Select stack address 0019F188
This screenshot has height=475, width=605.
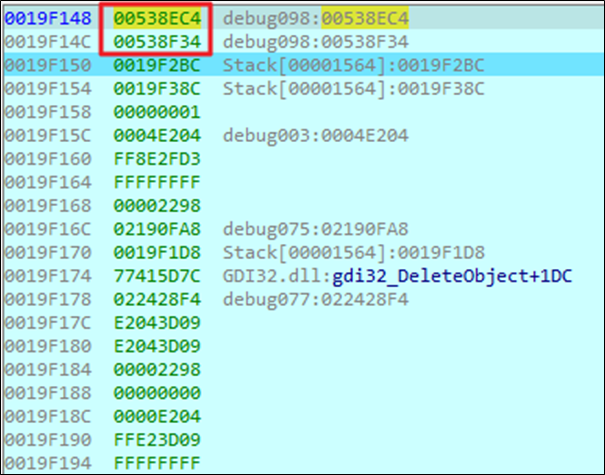(x=48, y=393)
